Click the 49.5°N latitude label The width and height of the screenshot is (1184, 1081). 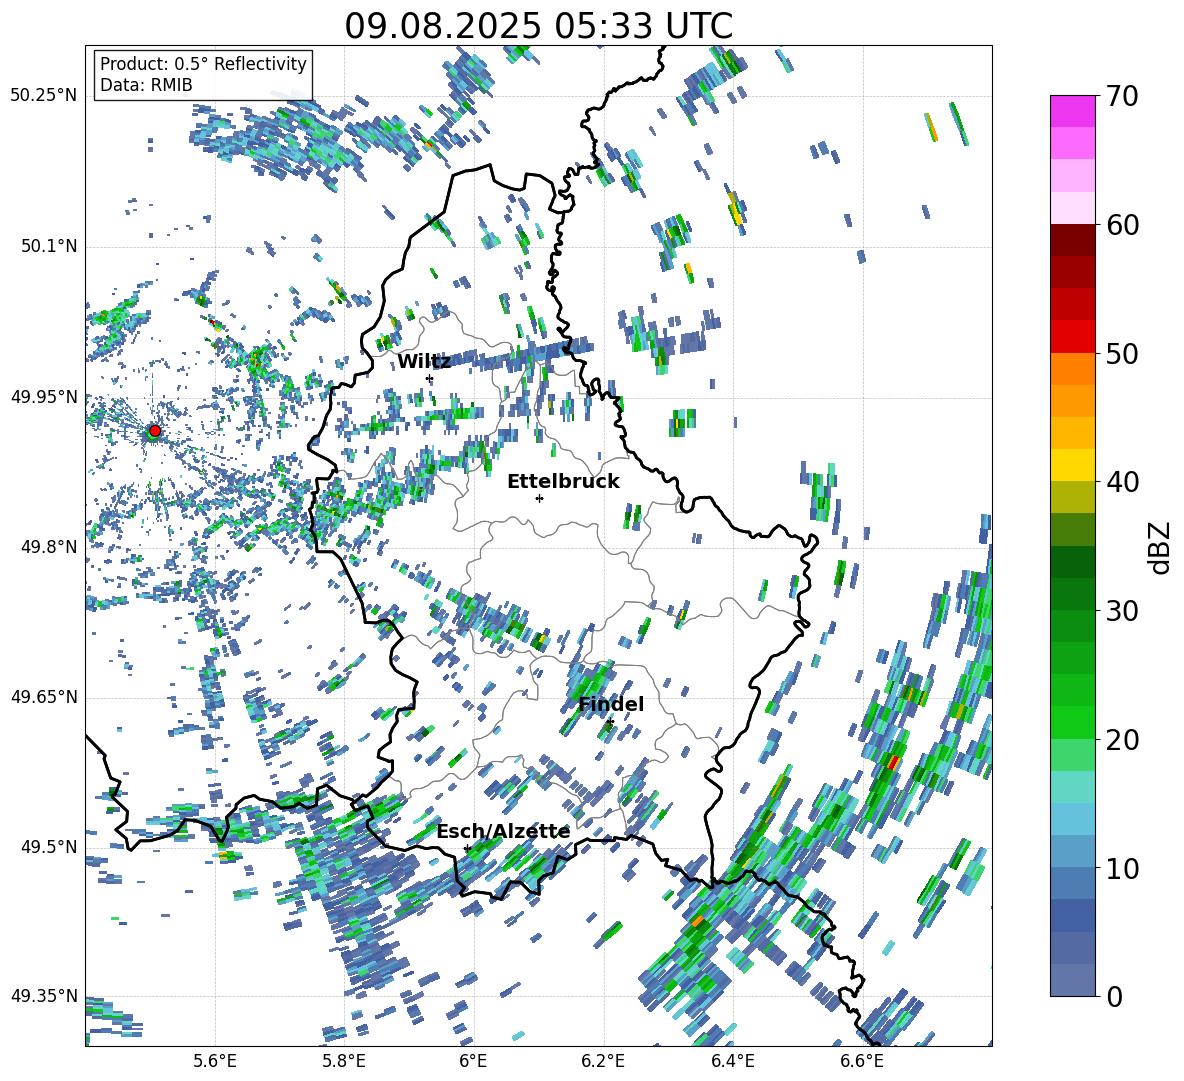49,847
